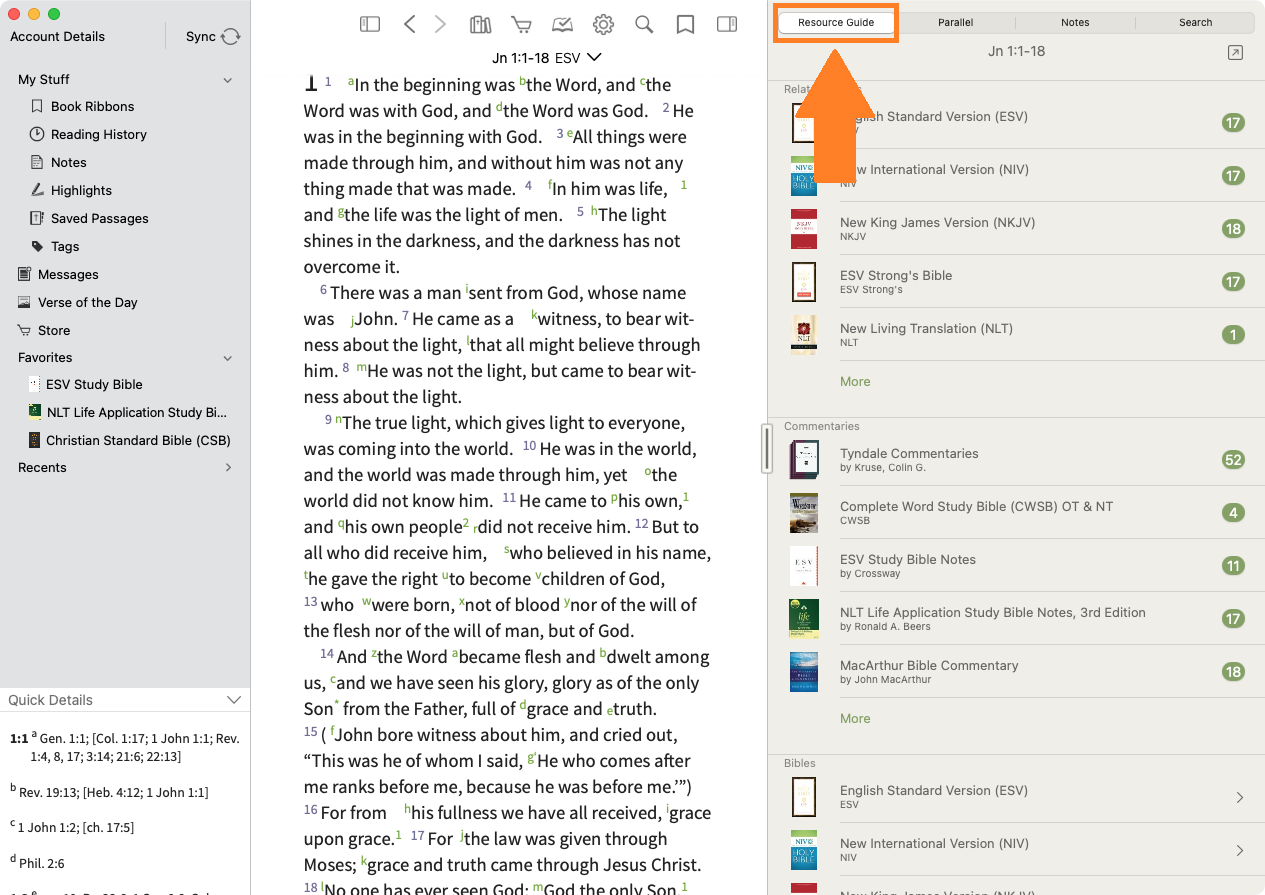Open the settings gear icon
The height and width of the screenshot is (895, 1265).
603,24
